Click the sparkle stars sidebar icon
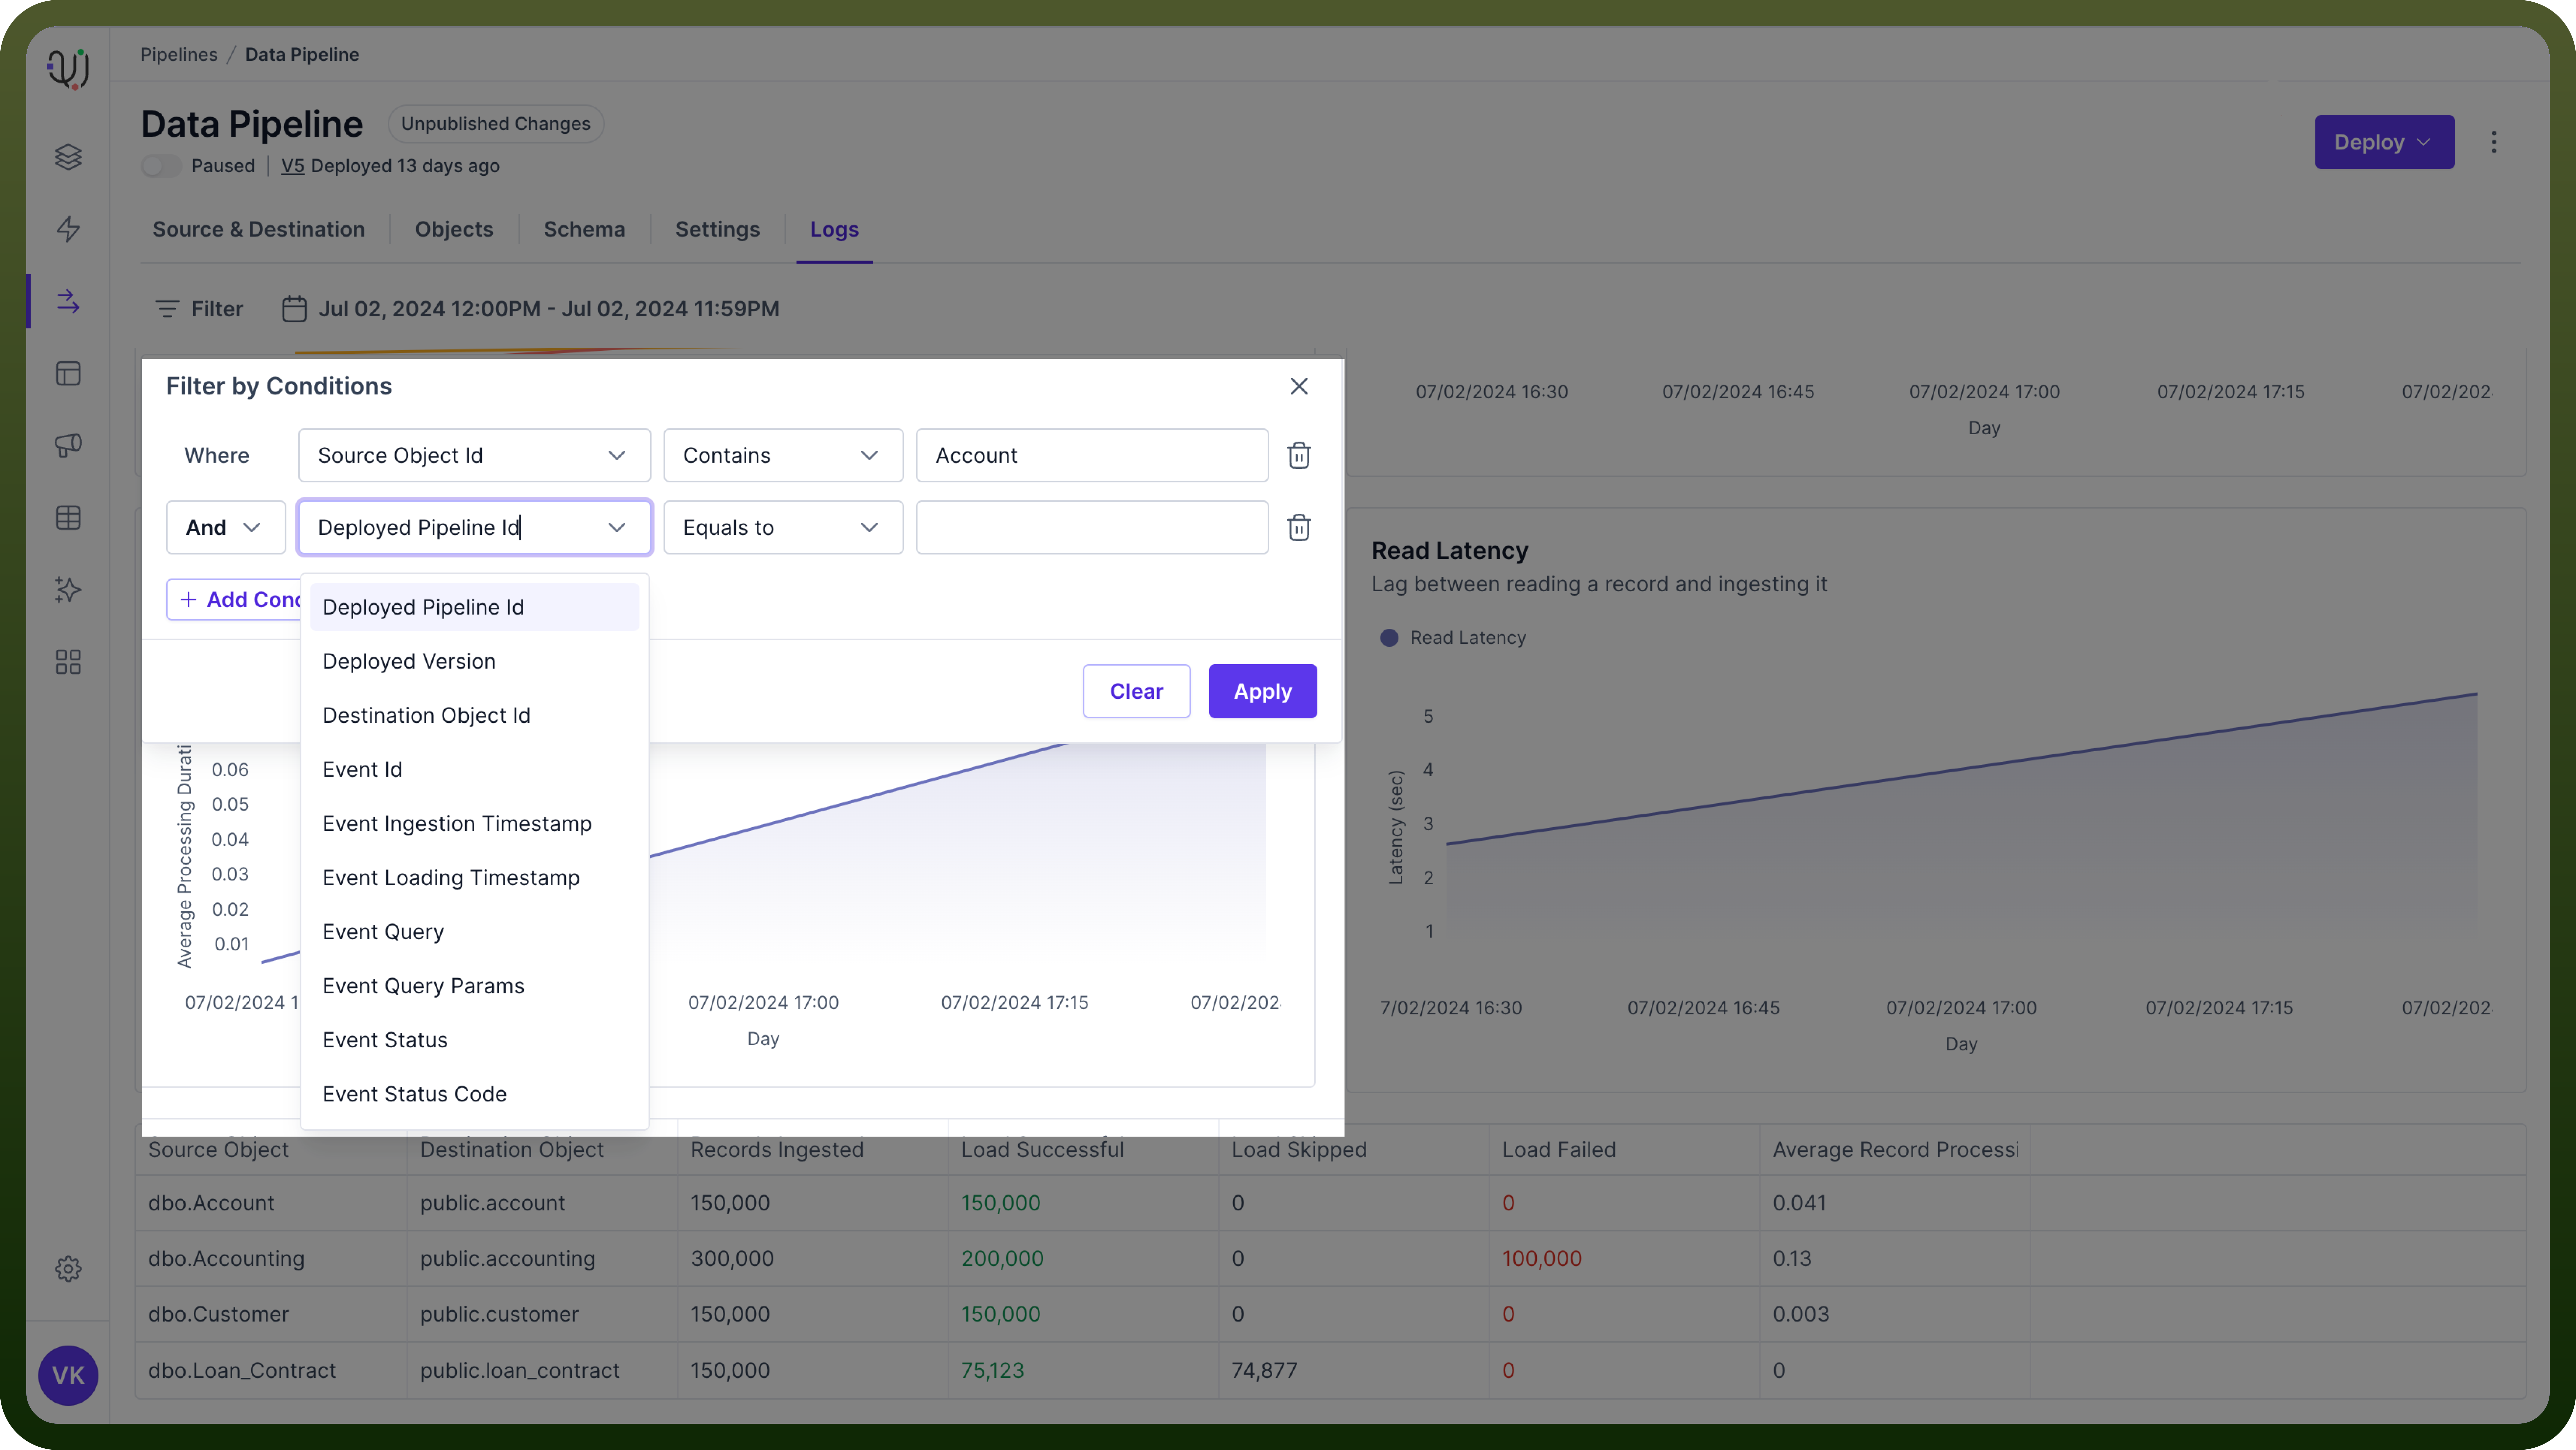Viewport: 2576px width, 1450px height. [68, 590]
